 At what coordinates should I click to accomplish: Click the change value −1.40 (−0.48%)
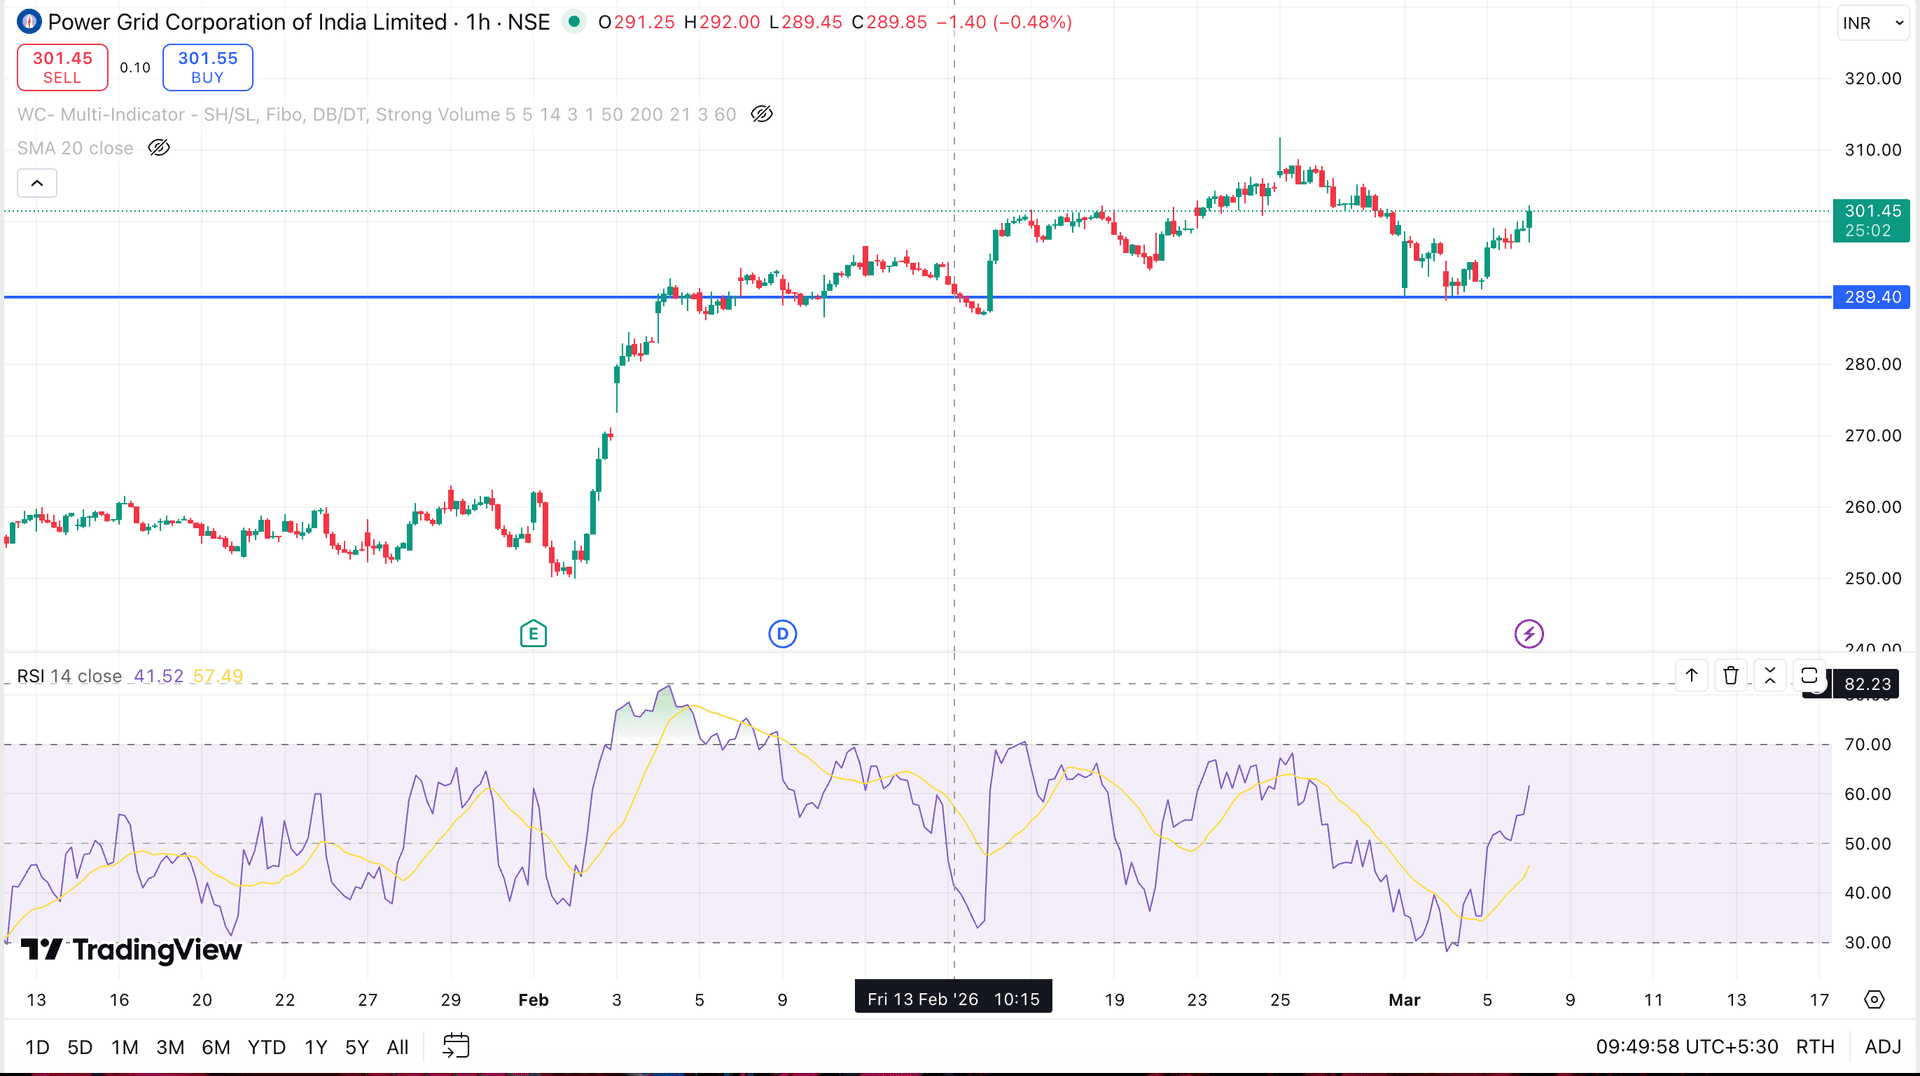[x=1004, y=22]
